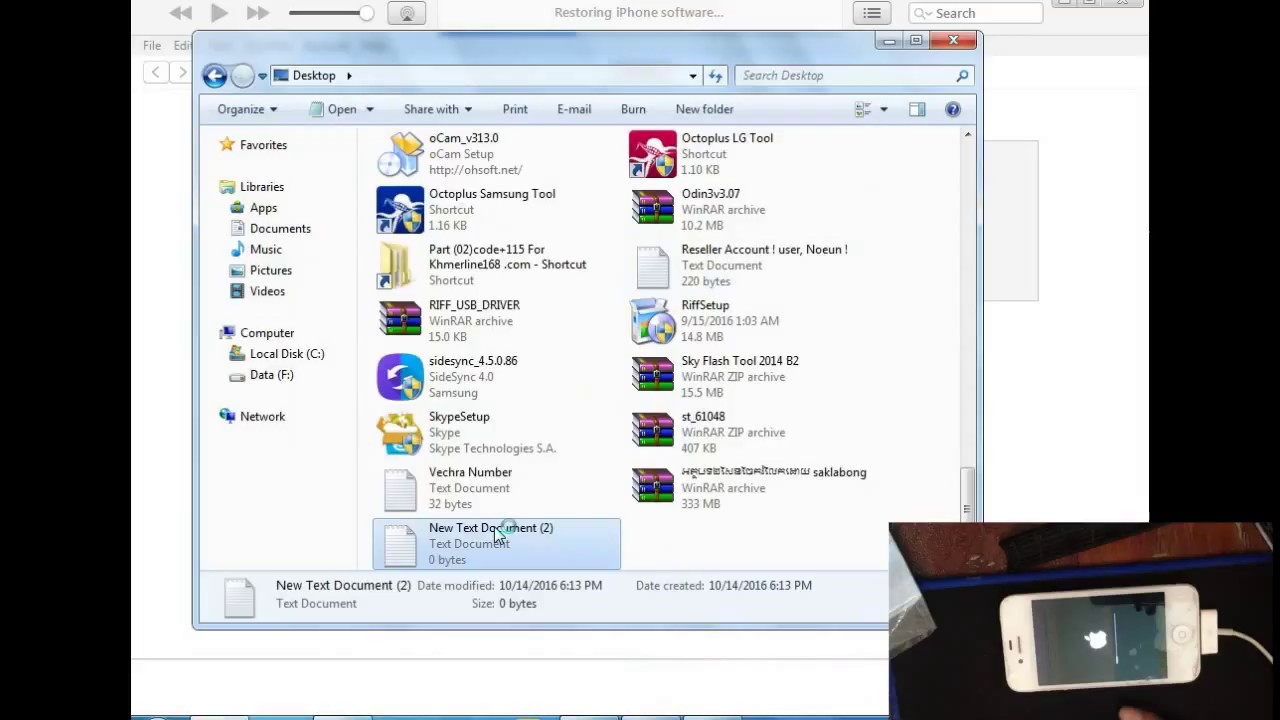The height and width of the screenshot is (720, 1280).
Task: Click the Change your view icon
Action: pos(863,109)
